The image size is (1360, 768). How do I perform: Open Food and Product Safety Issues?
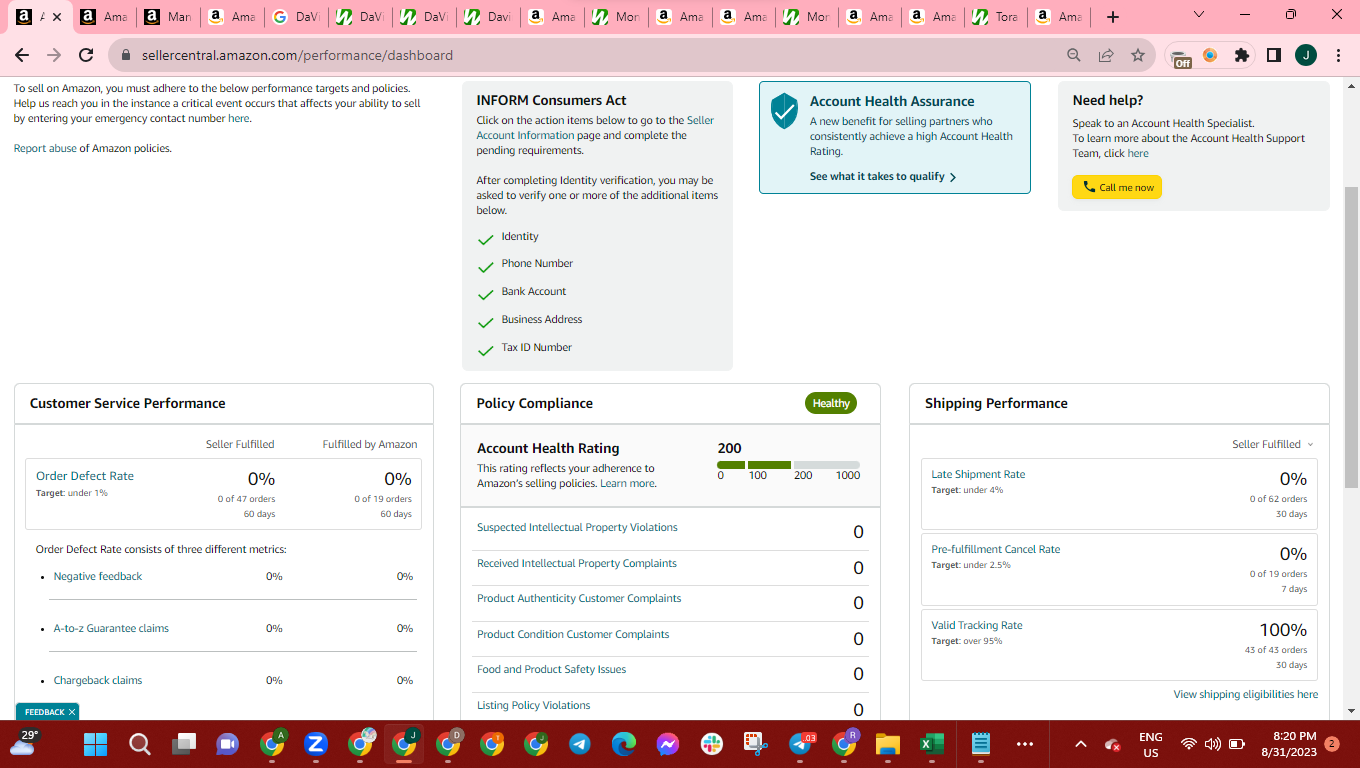click(x=551, y=669)
